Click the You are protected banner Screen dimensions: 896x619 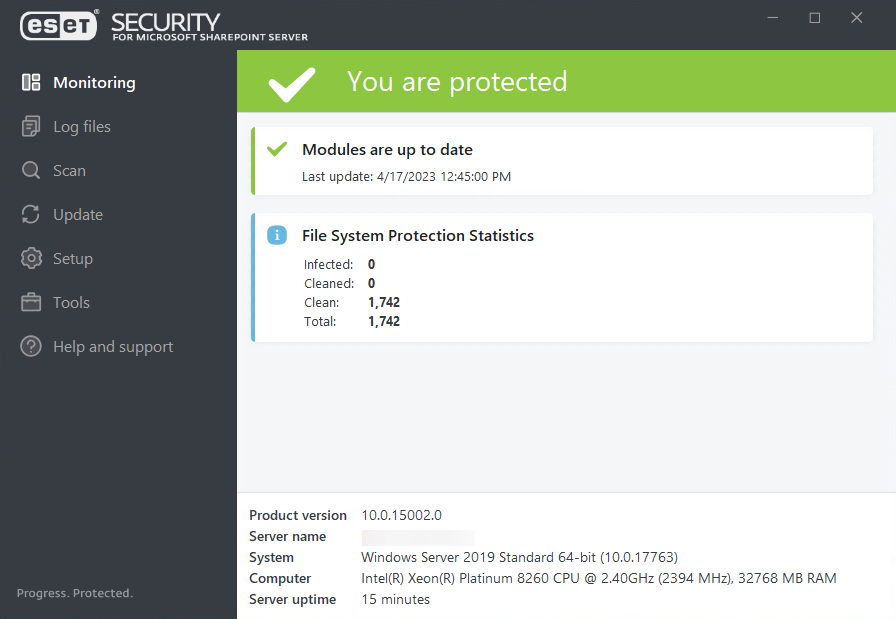[x=457, y=81]
